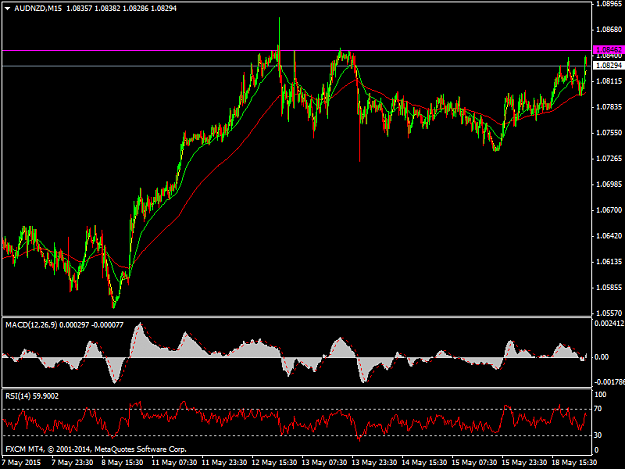Click the 1.06985 price axis value
Image resolution: width=625 pixels, height=469 pixels.
coord(609,184)
